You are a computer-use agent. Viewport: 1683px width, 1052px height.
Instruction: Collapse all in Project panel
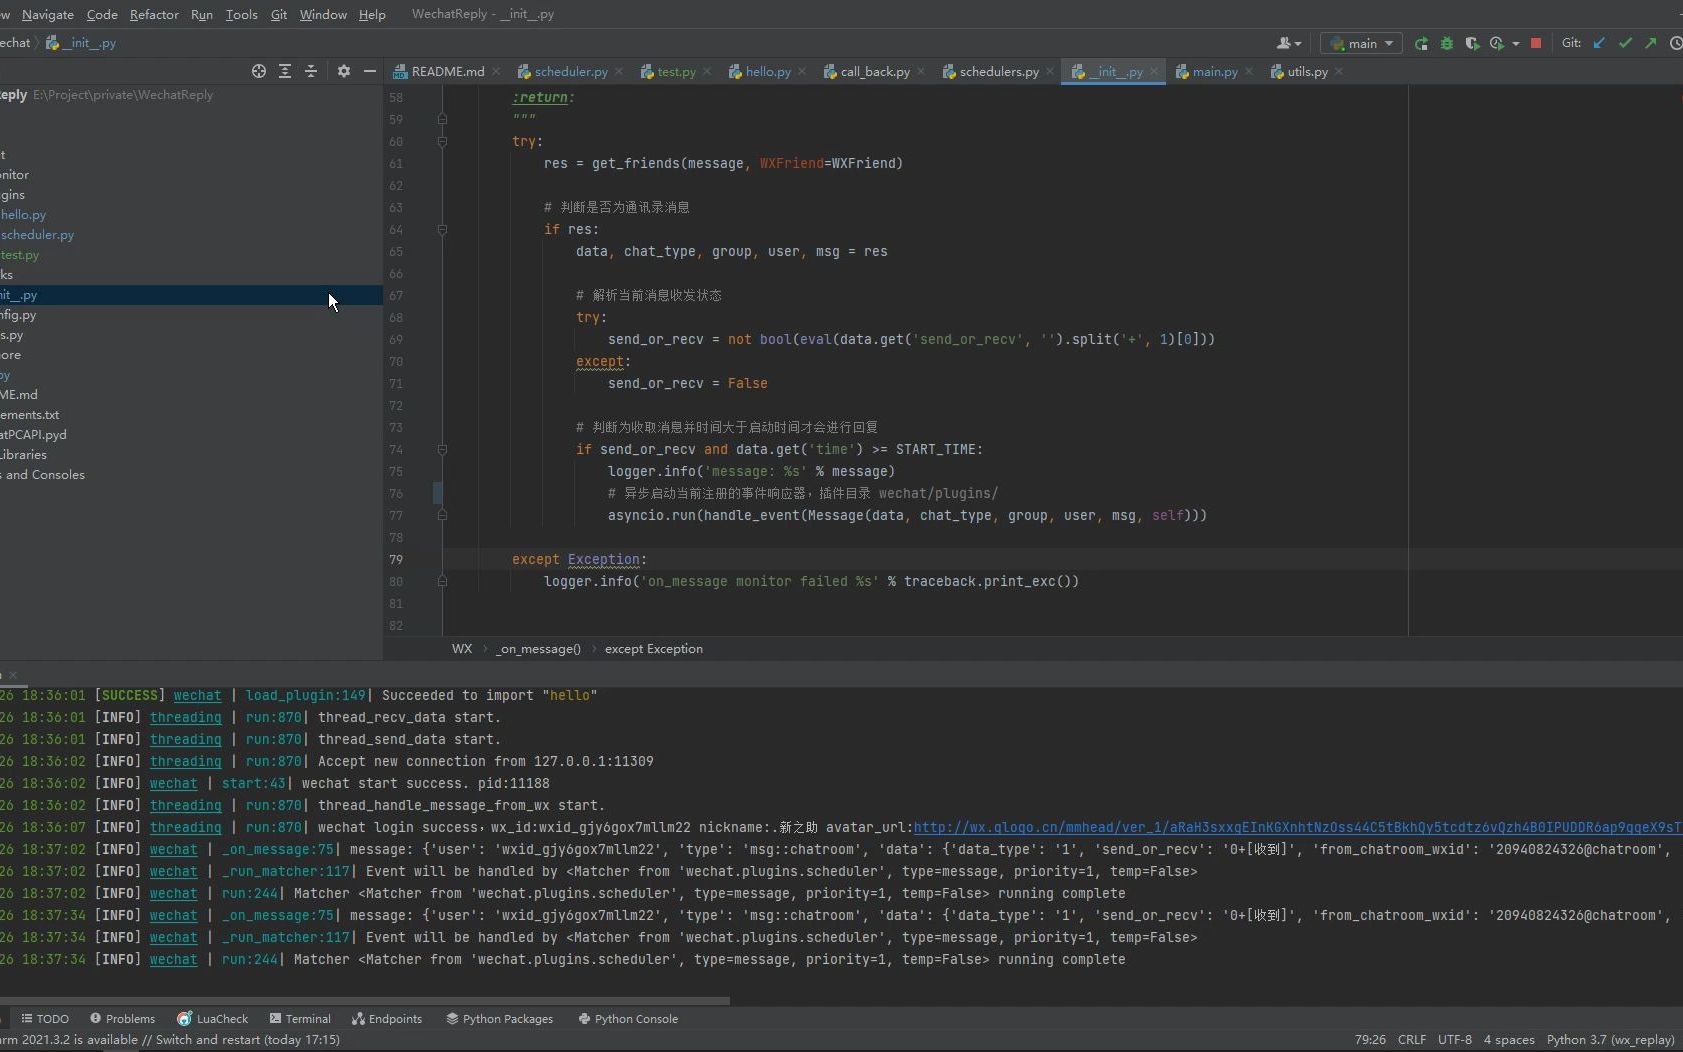[311, 71]
